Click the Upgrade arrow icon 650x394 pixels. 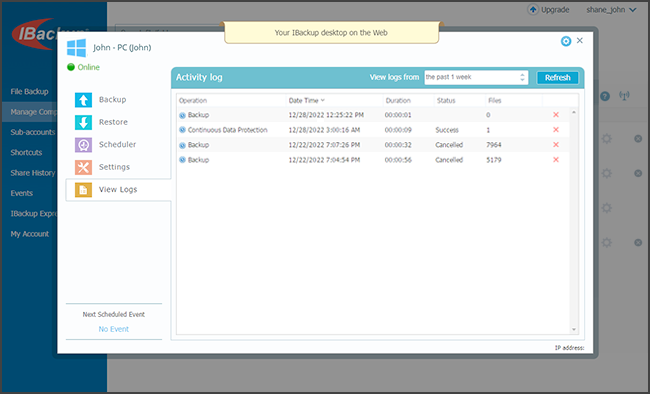tap(533, 9)
